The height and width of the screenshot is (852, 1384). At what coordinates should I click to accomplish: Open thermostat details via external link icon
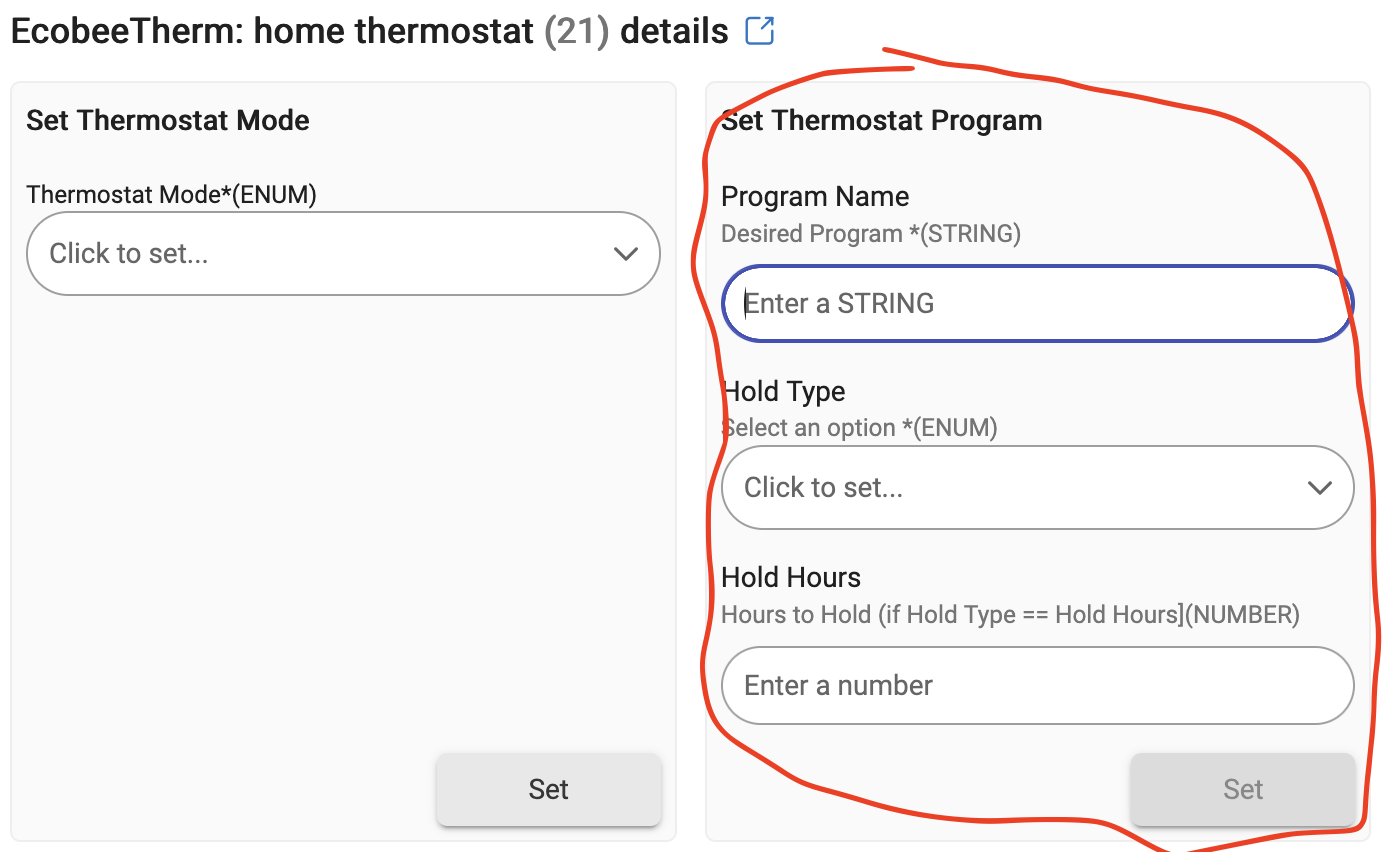760,32
